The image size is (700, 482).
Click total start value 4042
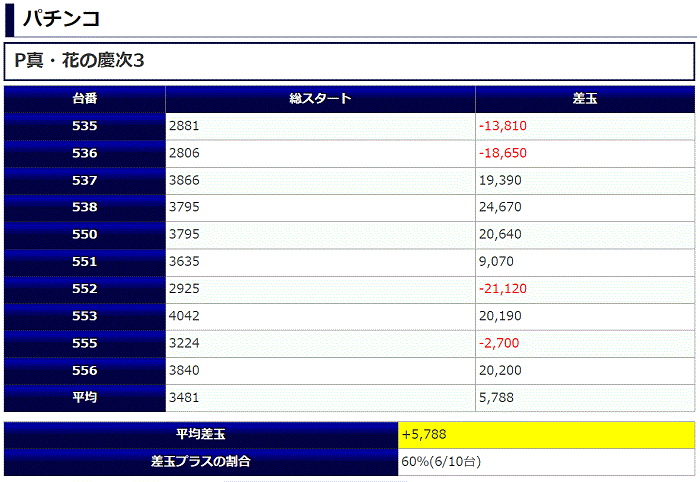[184, 316]
